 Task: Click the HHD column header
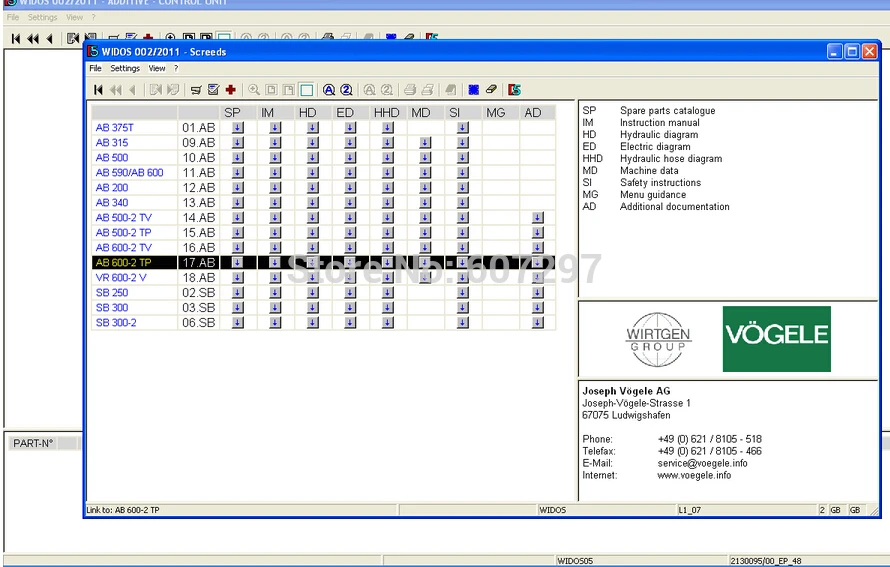[x=387, y=112]
